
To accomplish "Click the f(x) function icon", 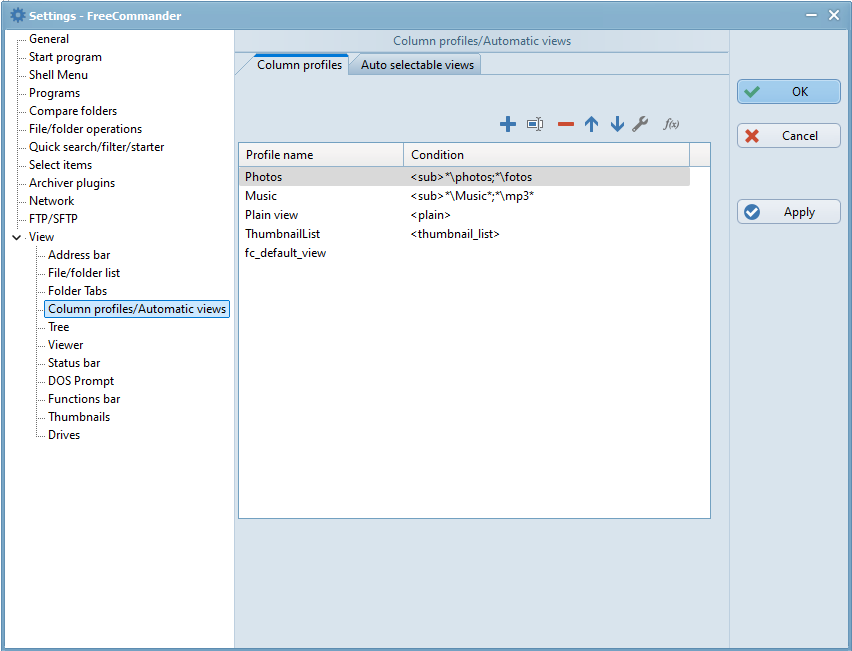I will (x=671, y=124).
